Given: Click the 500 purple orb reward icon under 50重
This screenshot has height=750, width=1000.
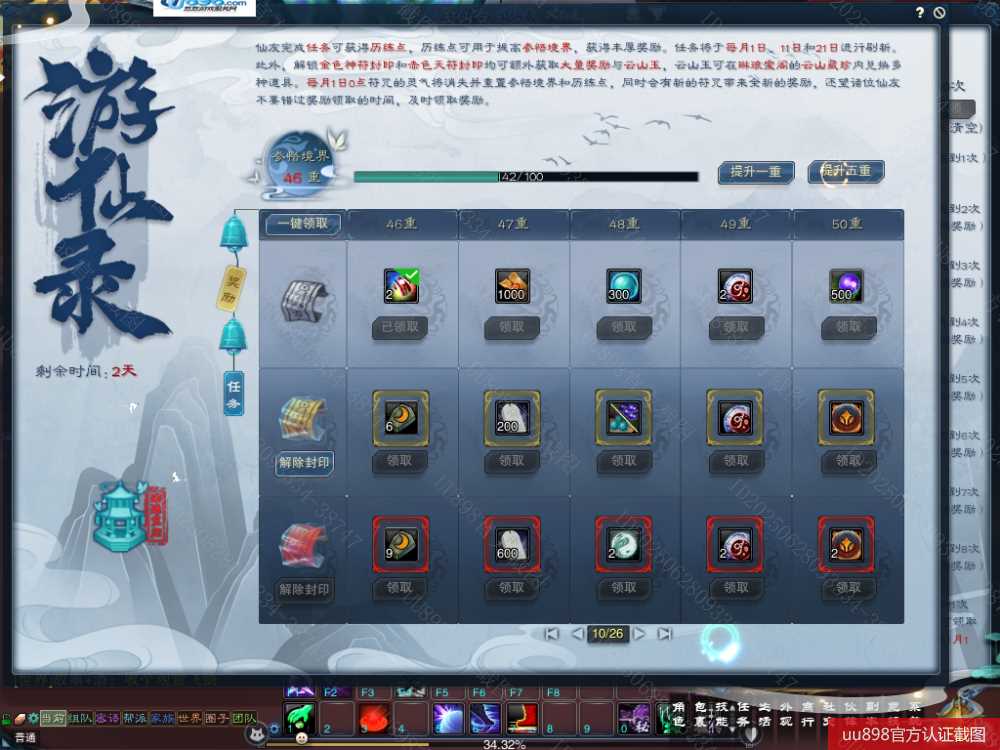Looking at the screenshot, I should (846, 286).
